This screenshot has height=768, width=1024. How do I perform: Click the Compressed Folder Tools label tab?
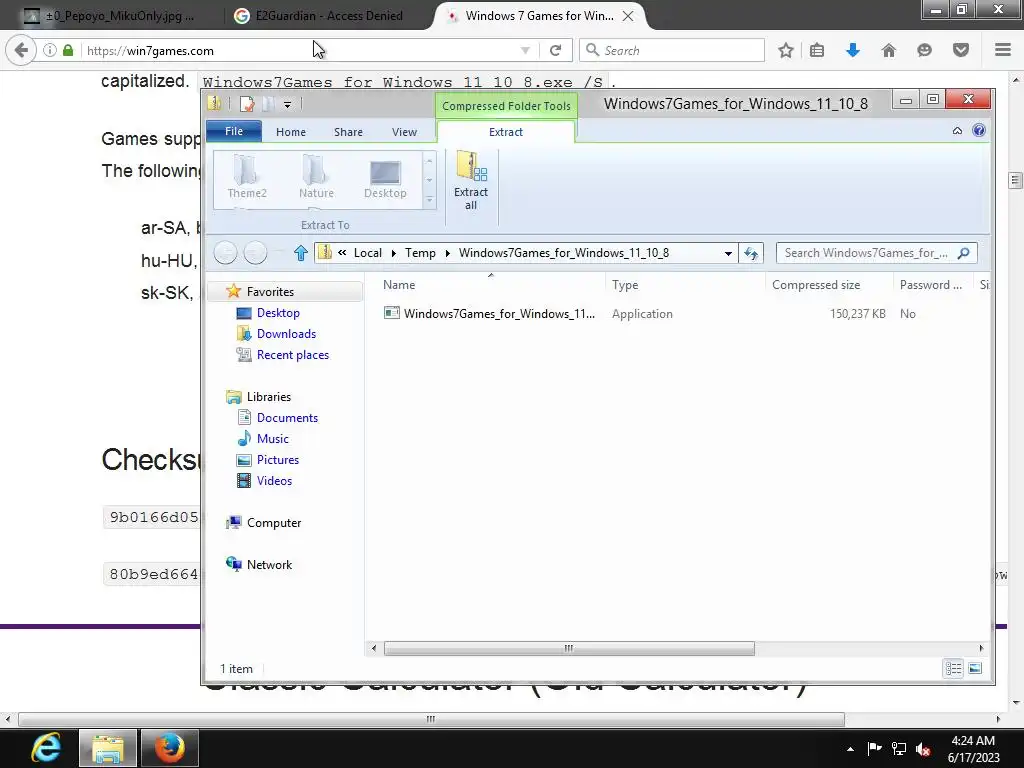tap(506, 106)
